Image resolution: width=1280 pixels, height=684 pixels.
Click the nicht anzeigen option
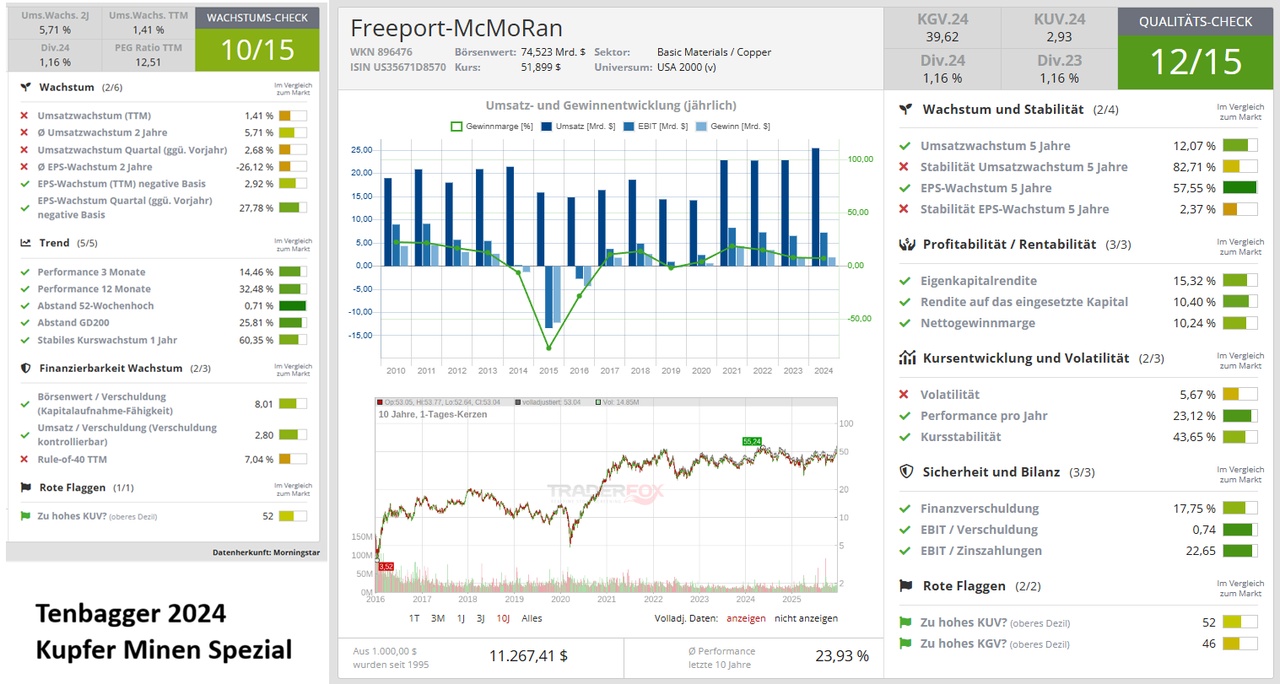click(806, 618)
